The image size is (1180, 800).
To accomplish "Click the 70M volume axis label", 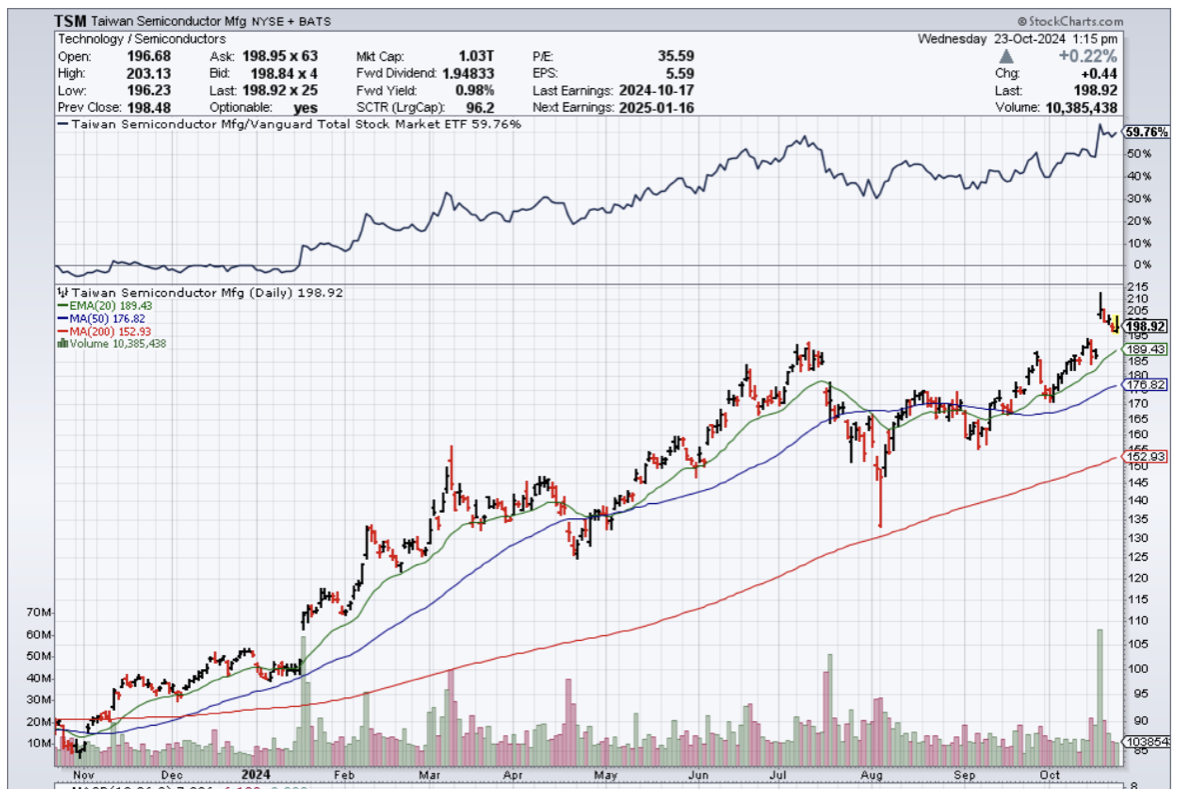I will [39, 613].
